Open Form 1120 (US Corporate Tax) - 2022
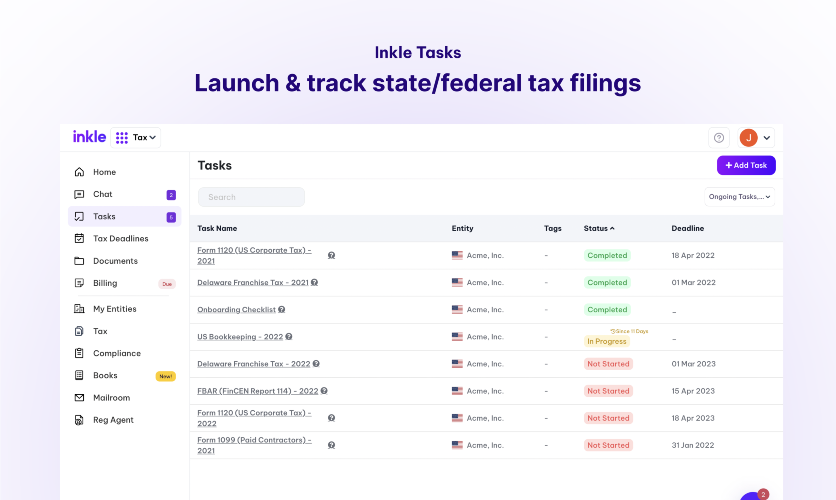The height and width of the screenshot is (500, 836). tap(254, 418)
